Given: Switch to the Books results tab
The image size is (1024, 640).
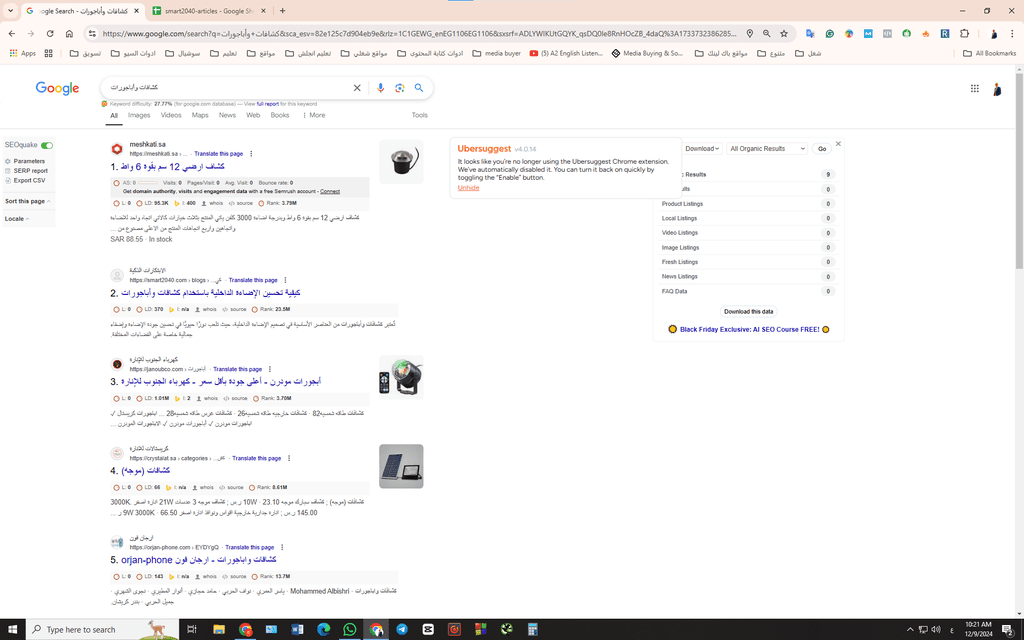Looking at the screenshot, I should click(280, 115).
